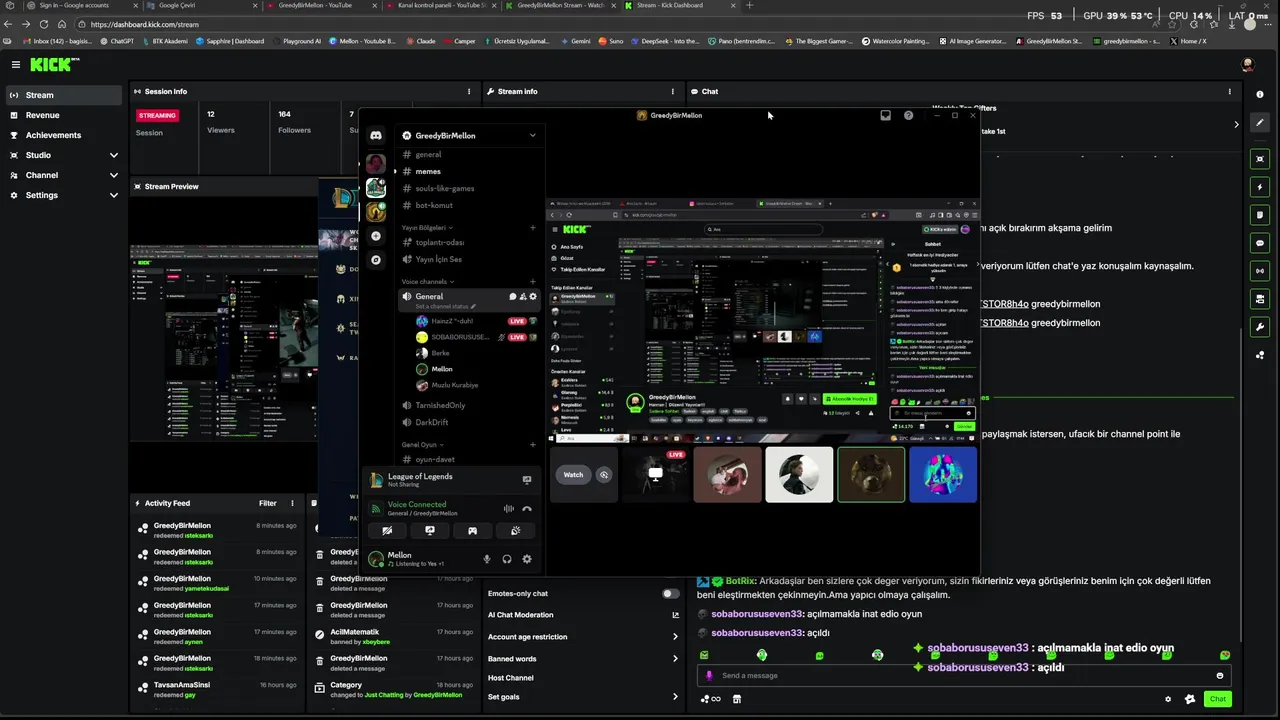
Task: Open GreedyBirMellon server dropdown in Discord
Action: [x=532, y=135]
